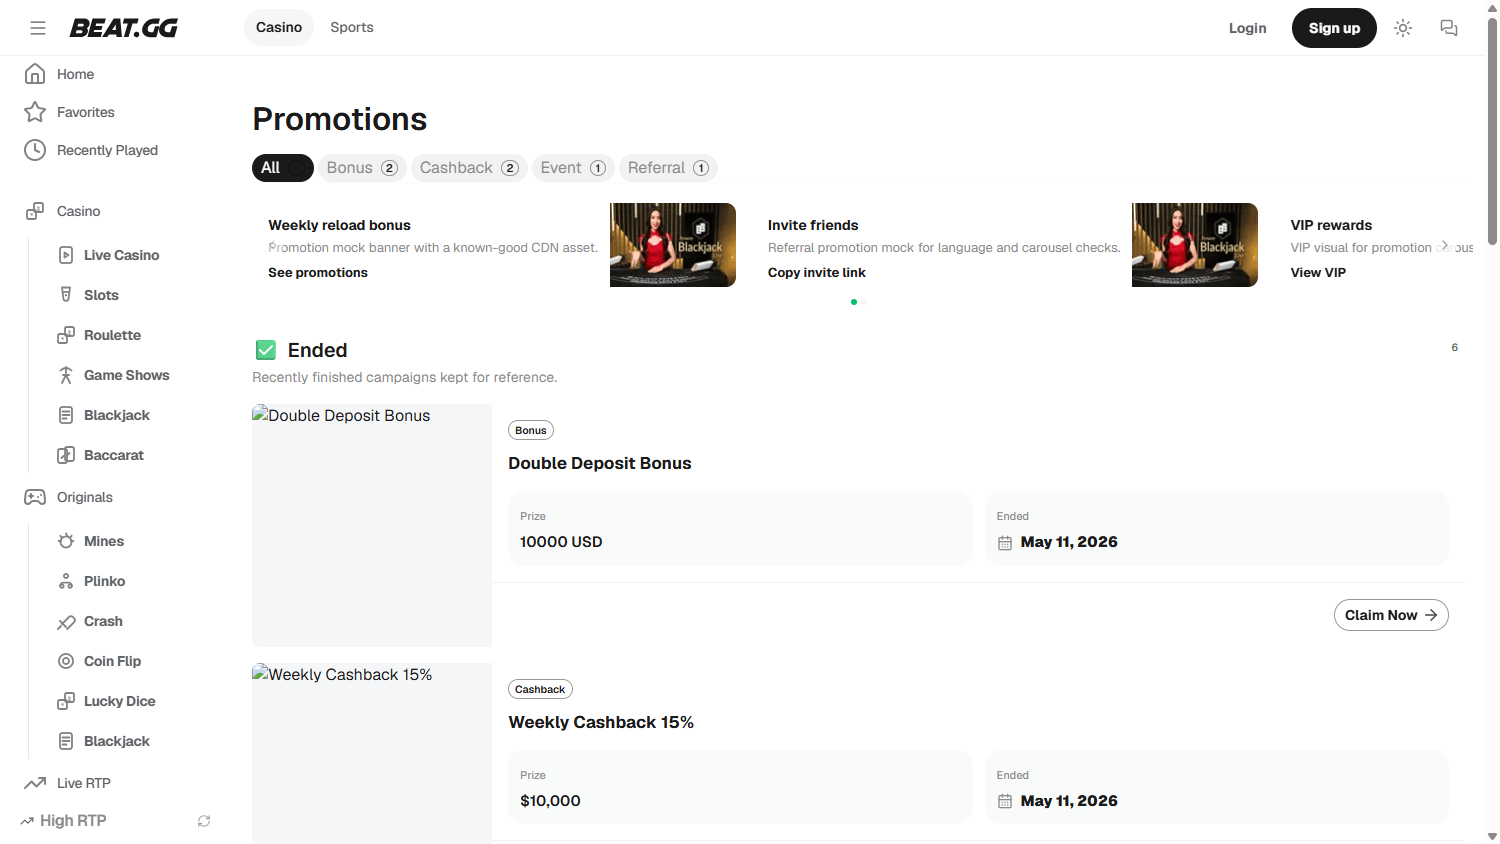
Task: Filter promotions by Cashback
Action: pos(469,168)
